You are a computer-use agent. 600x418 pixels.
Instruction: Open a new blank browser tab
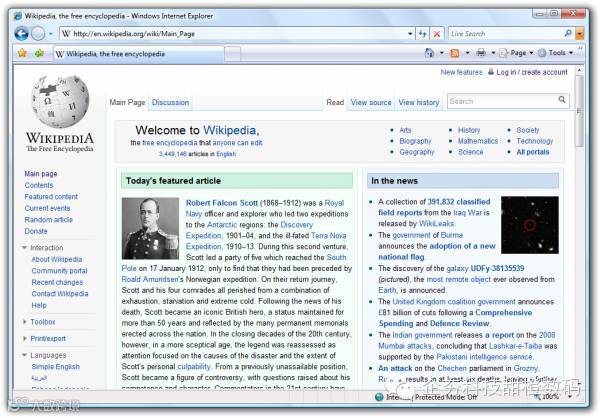(233, 54)
